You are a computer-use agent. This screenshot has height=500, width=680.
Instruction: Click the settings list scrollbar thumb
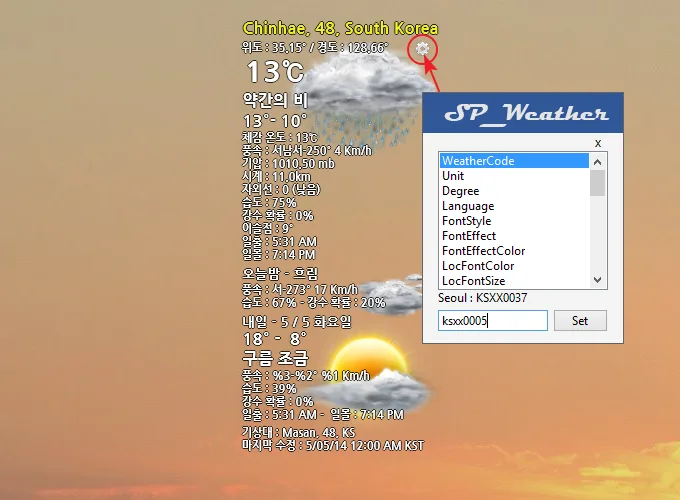click(598, 183)
